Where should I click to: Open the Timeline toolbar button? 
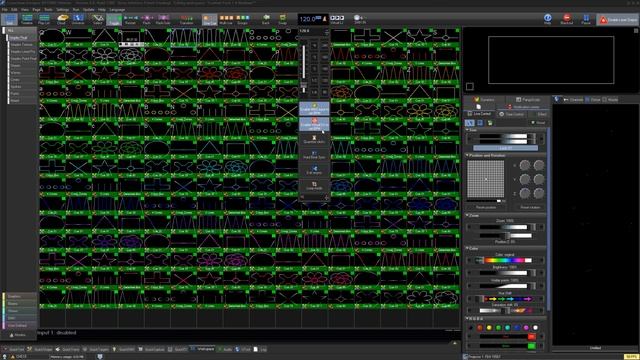coord(27,19)
